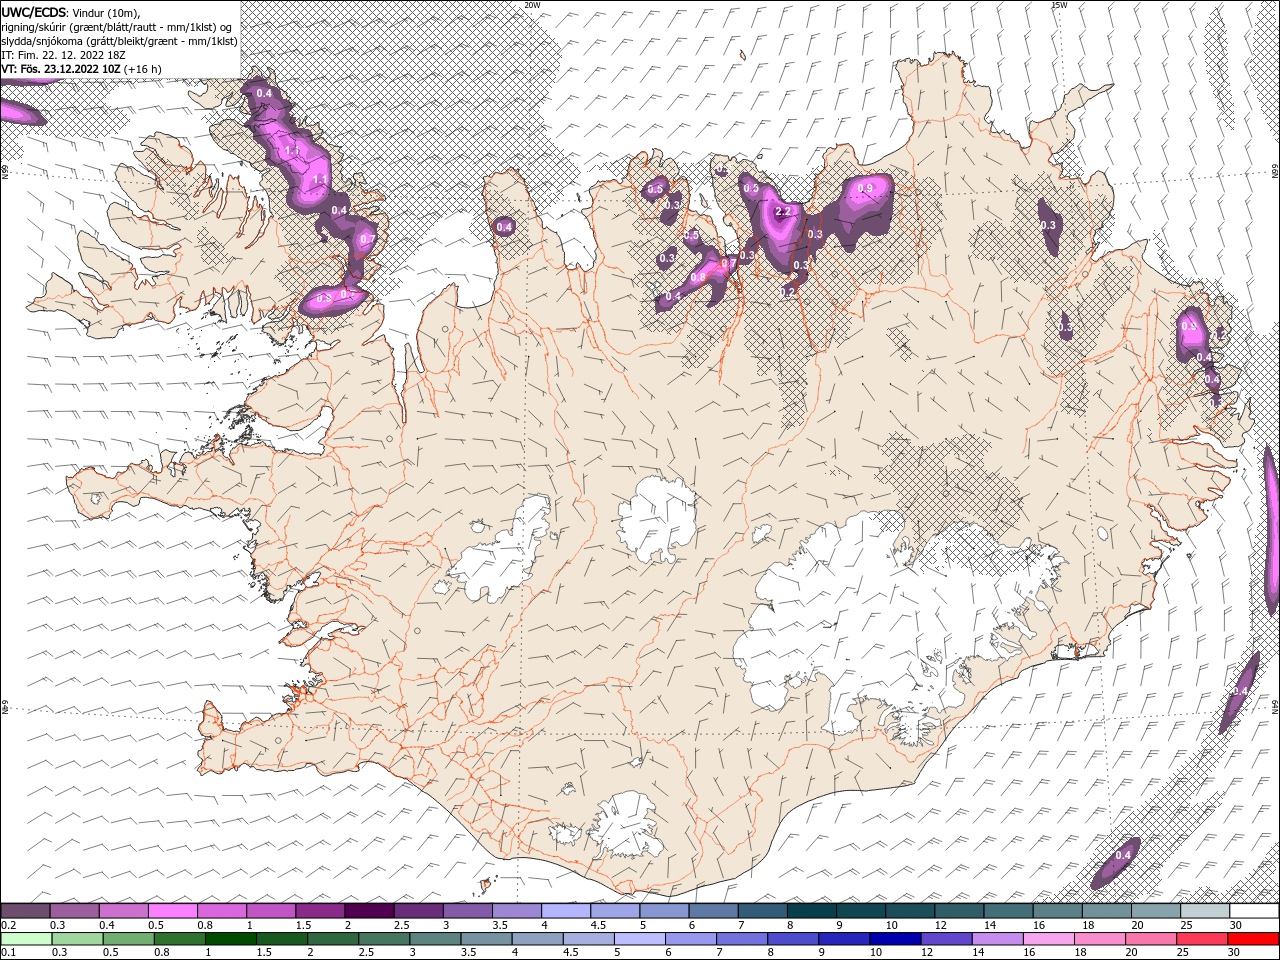
Task: Select the white 30+ swatch in top legend row
Action: [1254, 911]
